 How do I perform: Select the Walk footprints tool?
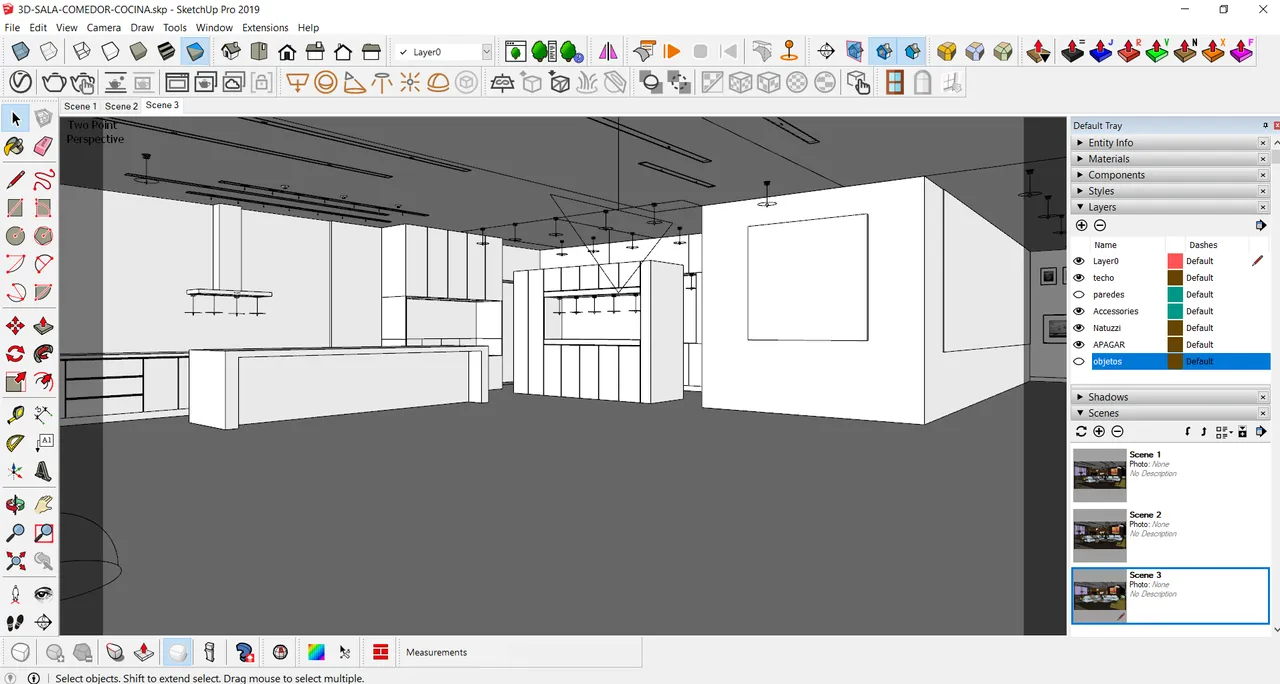point(16,622)
